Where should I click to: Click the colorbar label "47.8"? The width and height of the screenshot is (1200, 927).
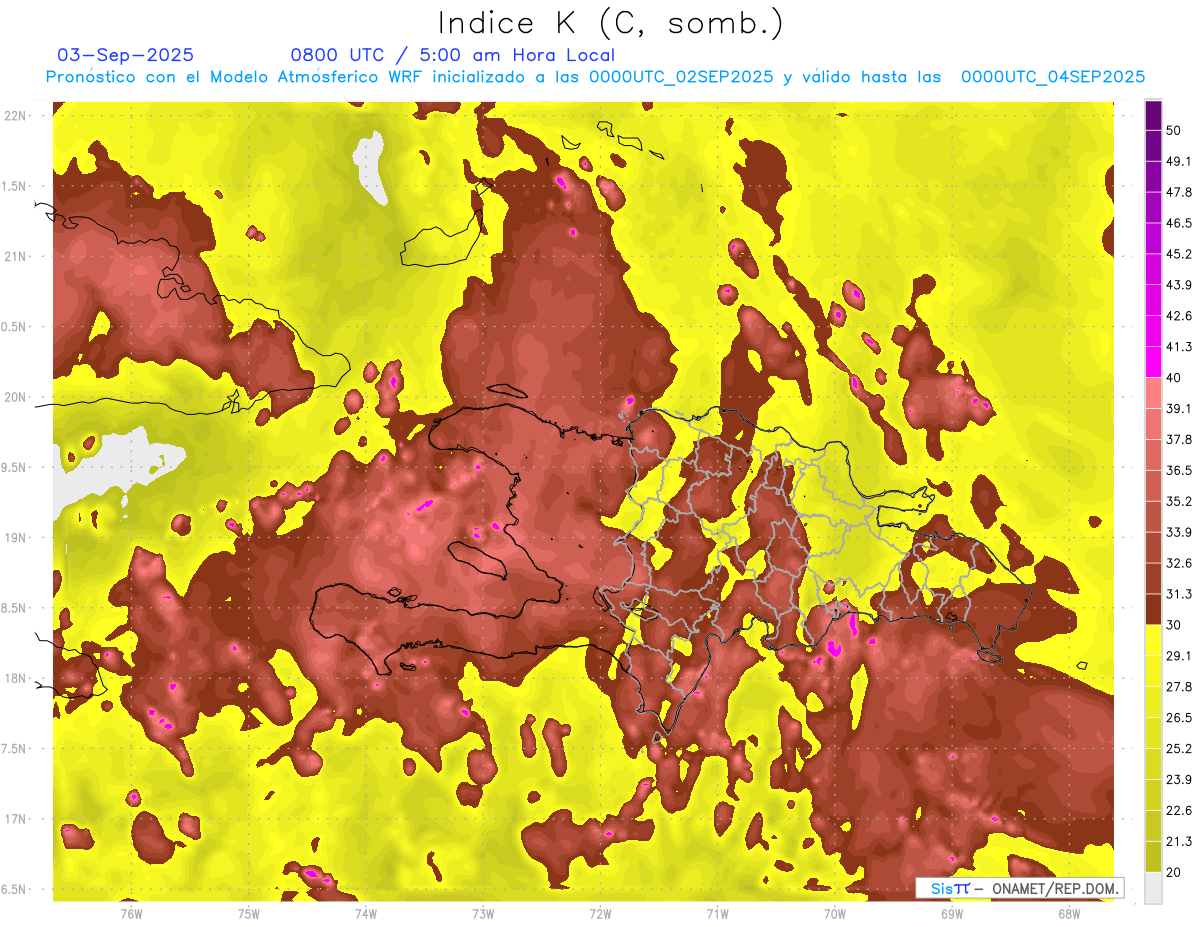(1179, 192)
